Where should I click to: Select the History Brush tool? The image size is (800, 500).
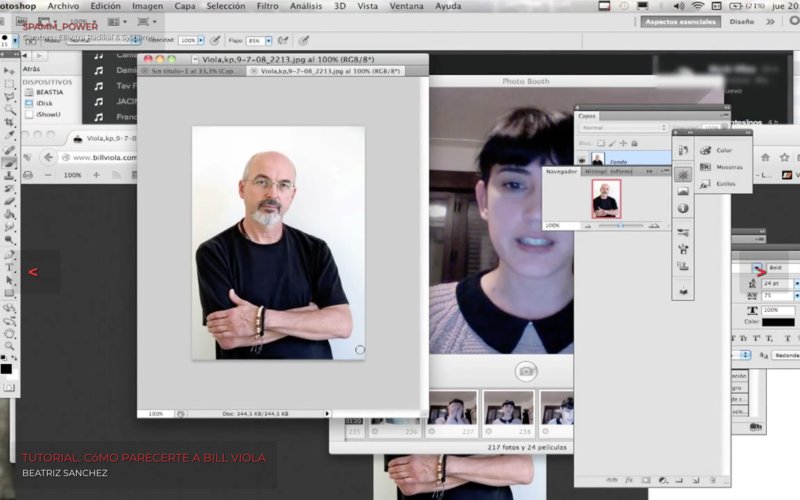9,189
